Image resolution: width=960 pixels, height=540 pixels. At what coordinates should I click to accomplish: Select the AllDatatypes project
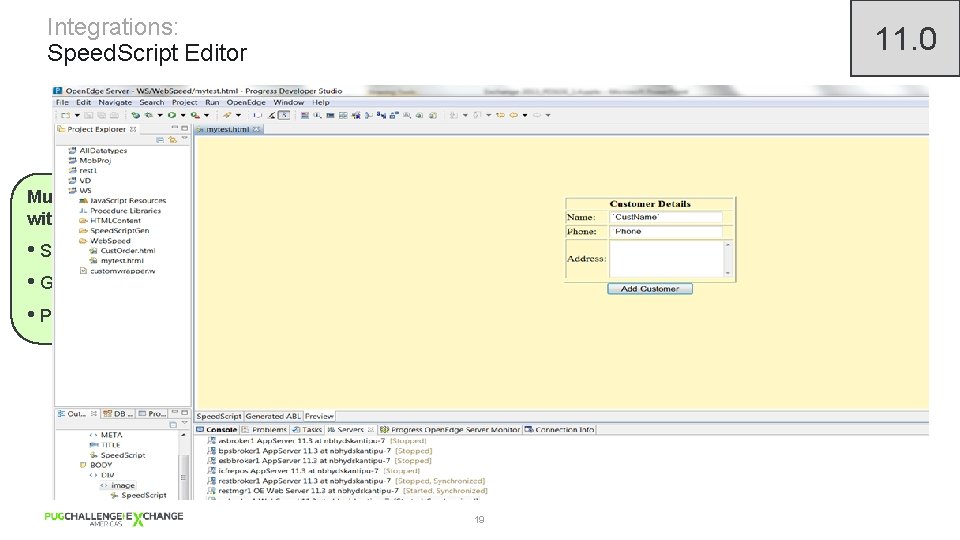[97, 151]
